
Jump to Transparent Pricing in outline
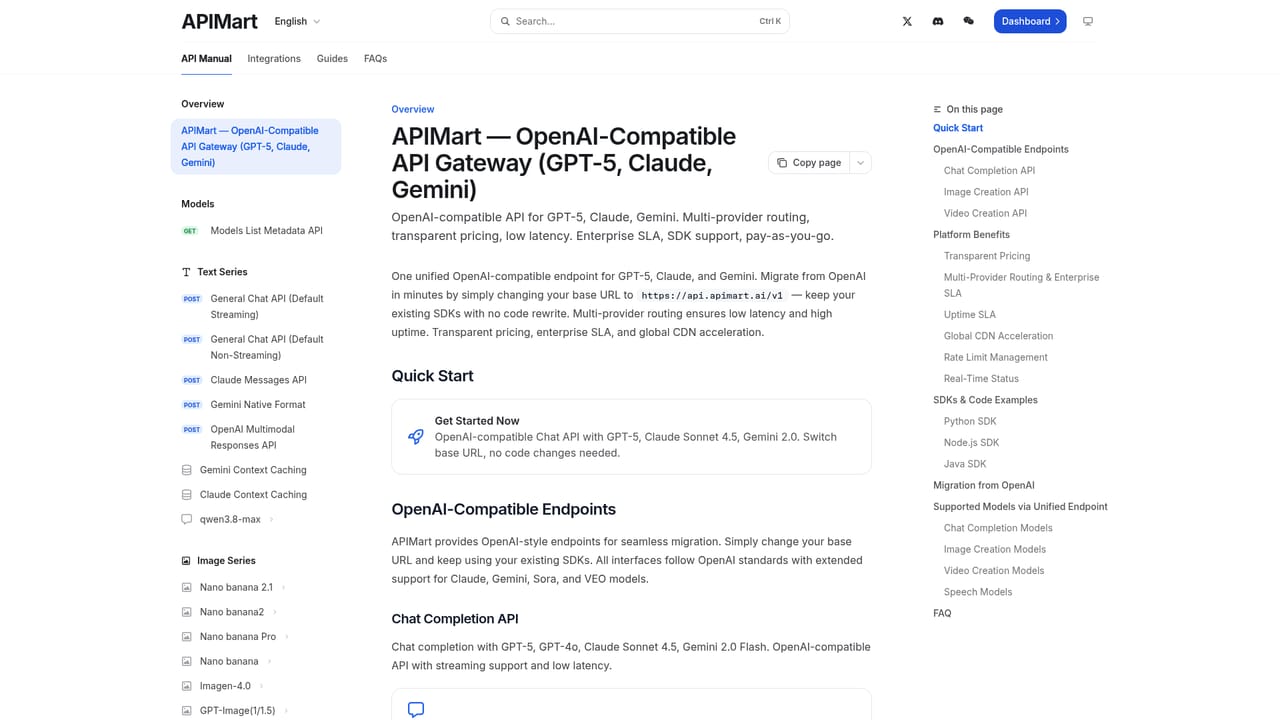point(987,256)
